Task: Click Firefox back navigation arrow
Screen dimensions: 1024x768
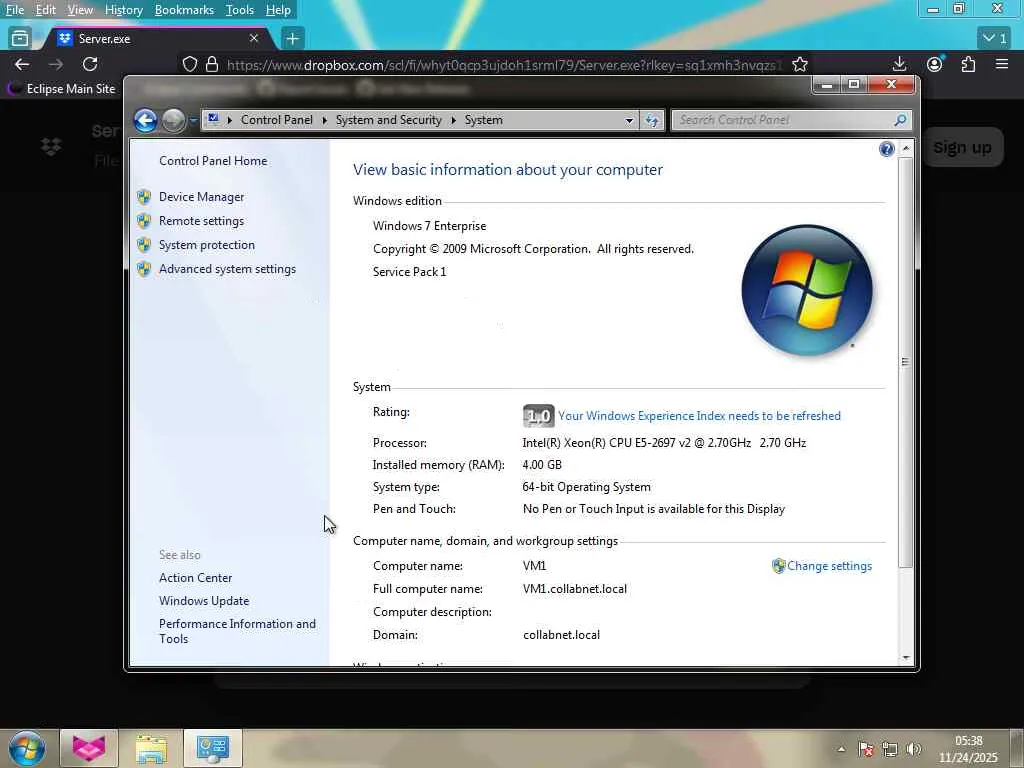Action: click(x=22, y=64)
